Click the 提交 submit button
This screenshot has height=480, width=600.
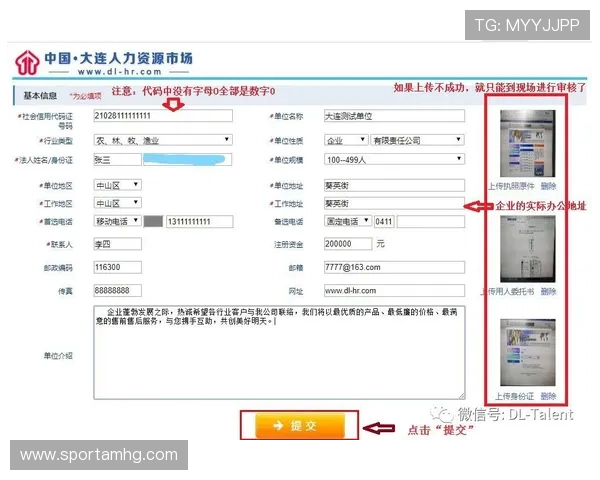300,425
